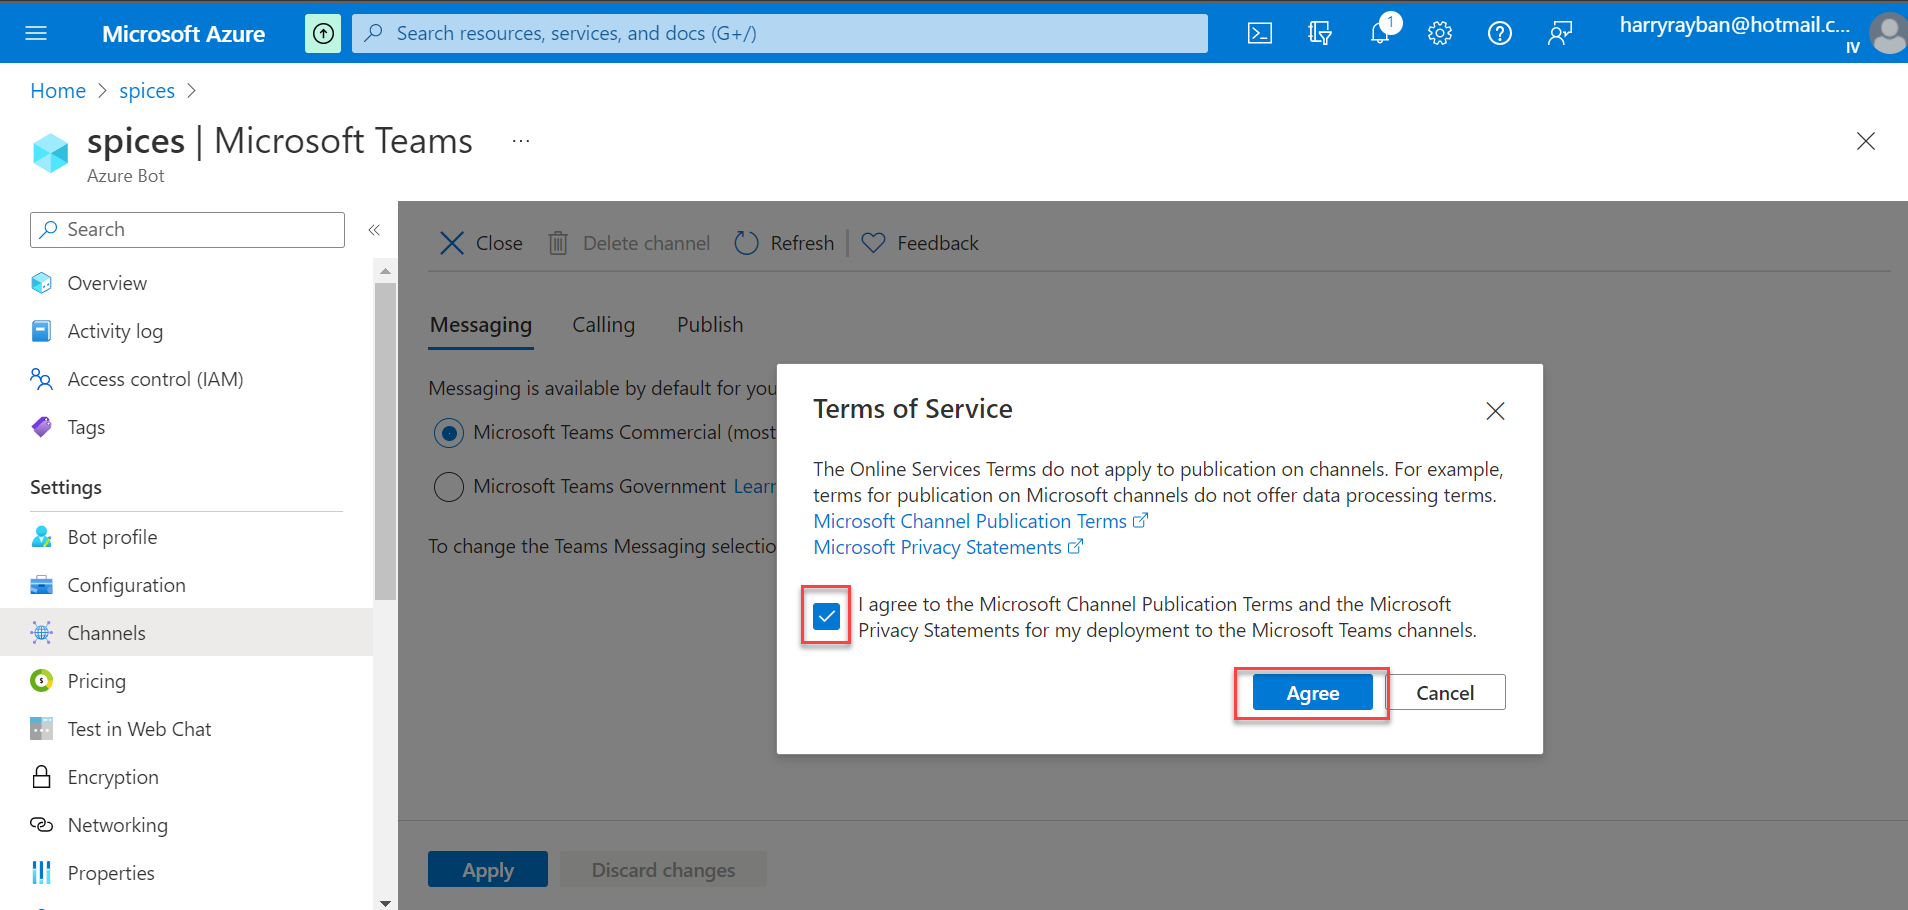Image resolution: width=1908 pixels, height=910 pixels.
Task: Open the portal hamburger menu
Action: click(36, 33)
